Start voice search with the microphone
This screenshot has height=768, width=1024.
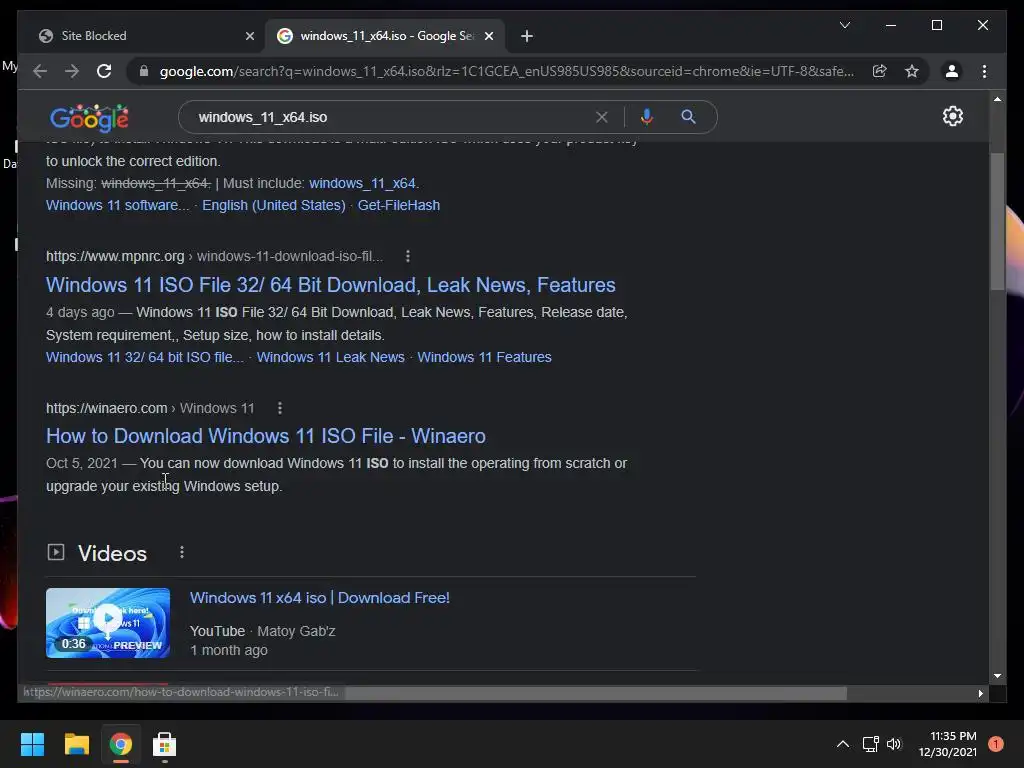[x=647, y=117]
